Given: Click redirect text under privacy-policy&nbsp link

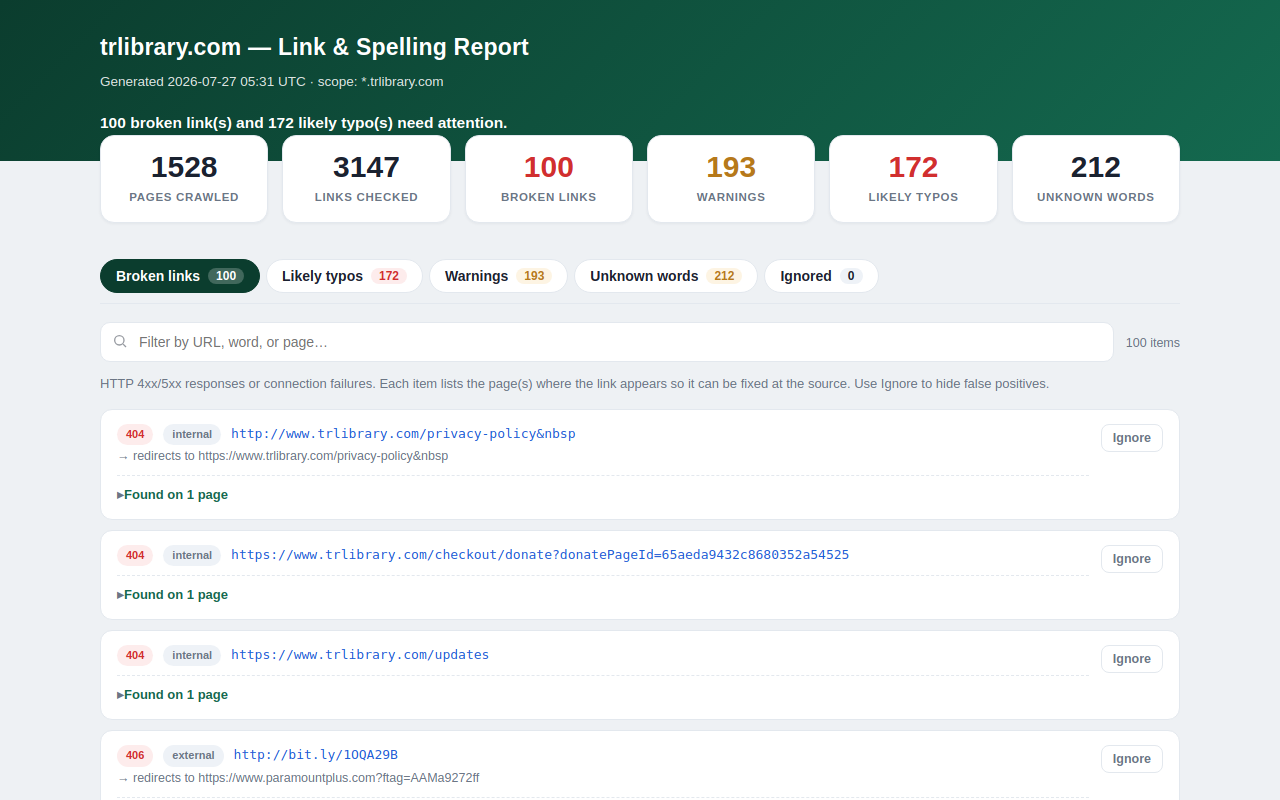Looking at the screenshot, I should pyautogui.click(x=283, y=456).
